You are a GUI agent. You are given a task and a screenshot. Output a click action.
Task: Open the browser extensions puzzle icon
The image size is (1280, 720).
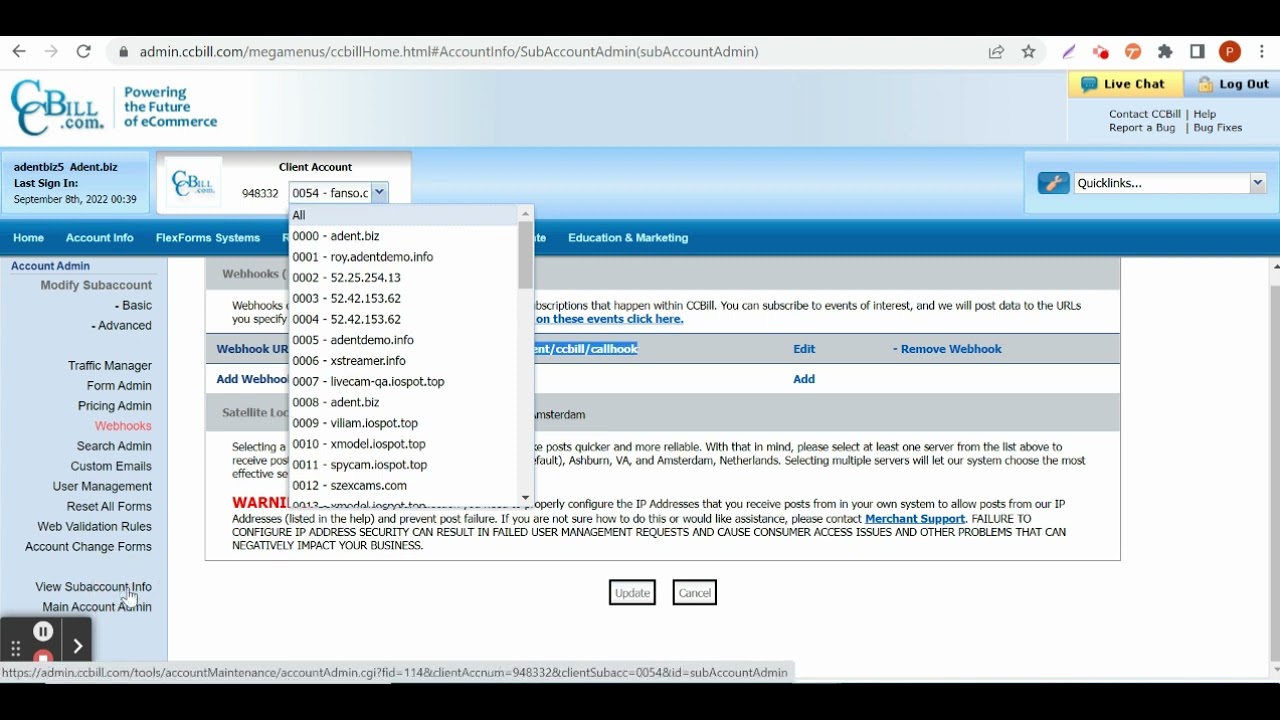1165,52
